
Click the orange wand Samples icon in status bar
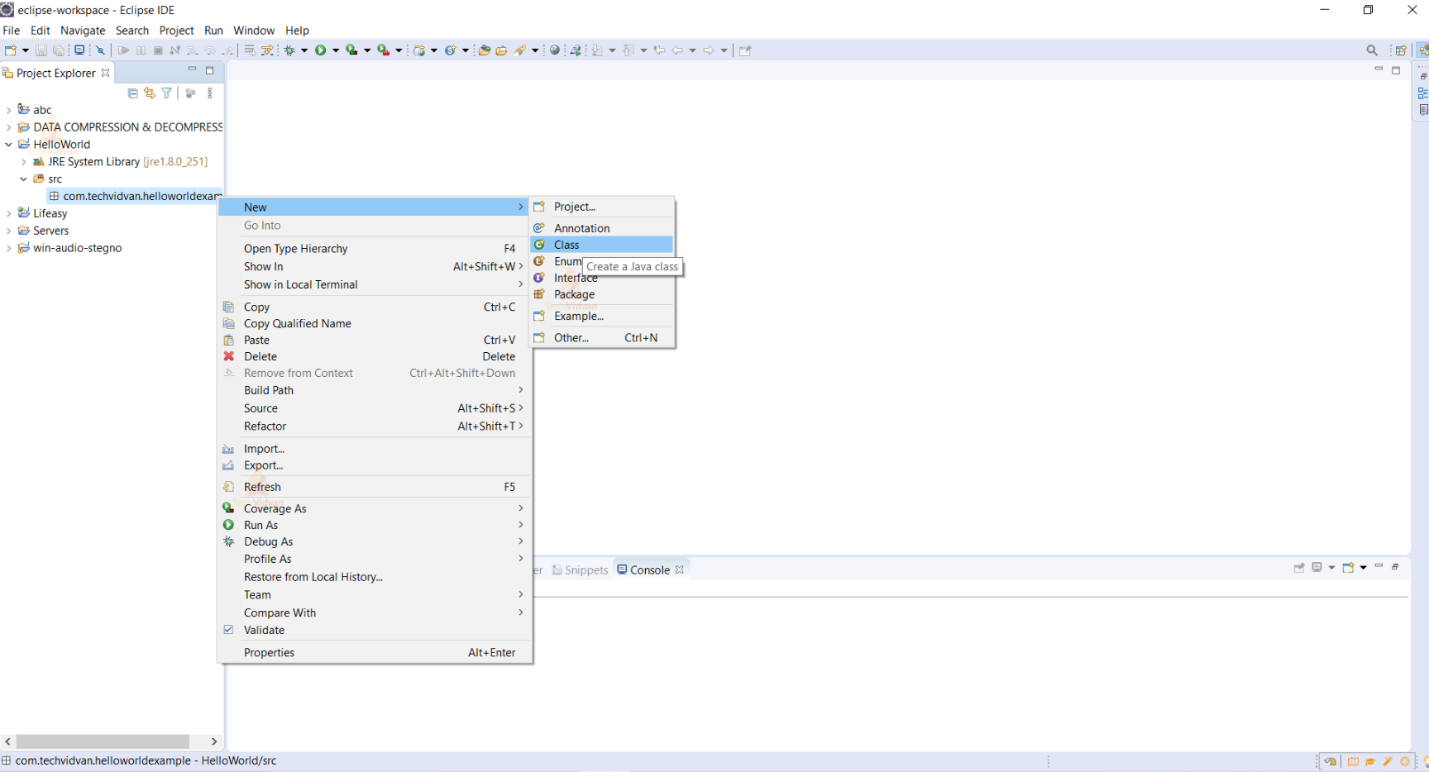[x=1388, y=761]
